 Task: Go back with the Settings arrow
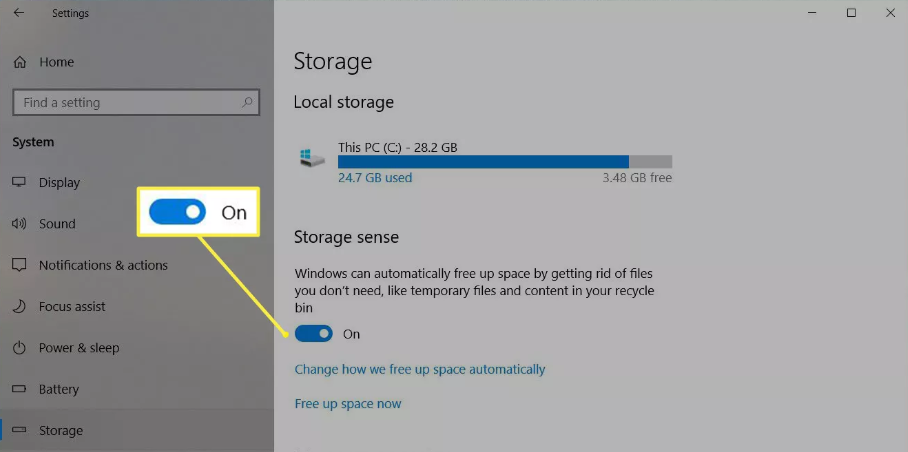[x=19, y=13]
